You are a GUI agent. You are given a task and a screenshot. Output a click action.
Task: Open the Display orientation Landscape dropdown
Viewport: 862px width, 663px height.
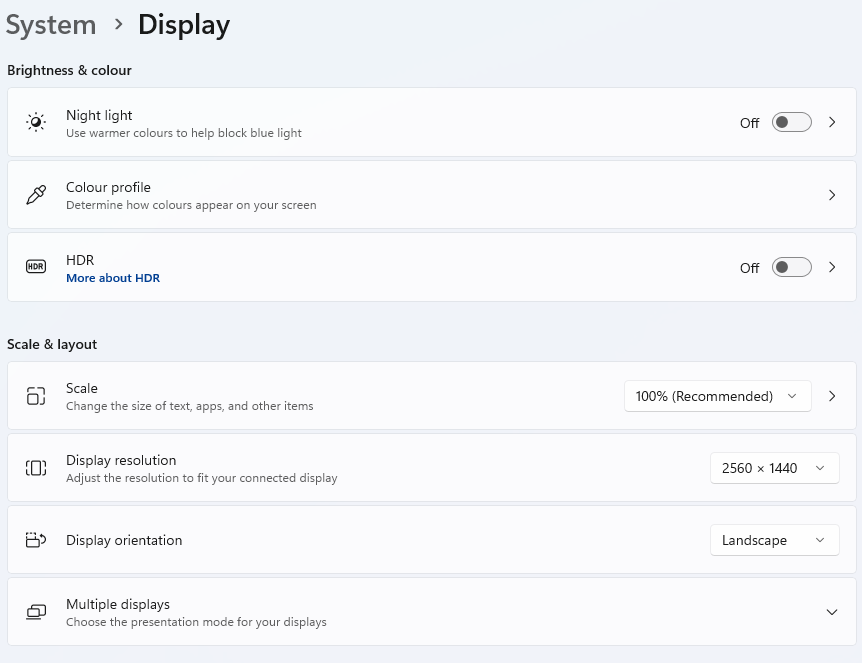pyautogui.click(x=775, y=540)
